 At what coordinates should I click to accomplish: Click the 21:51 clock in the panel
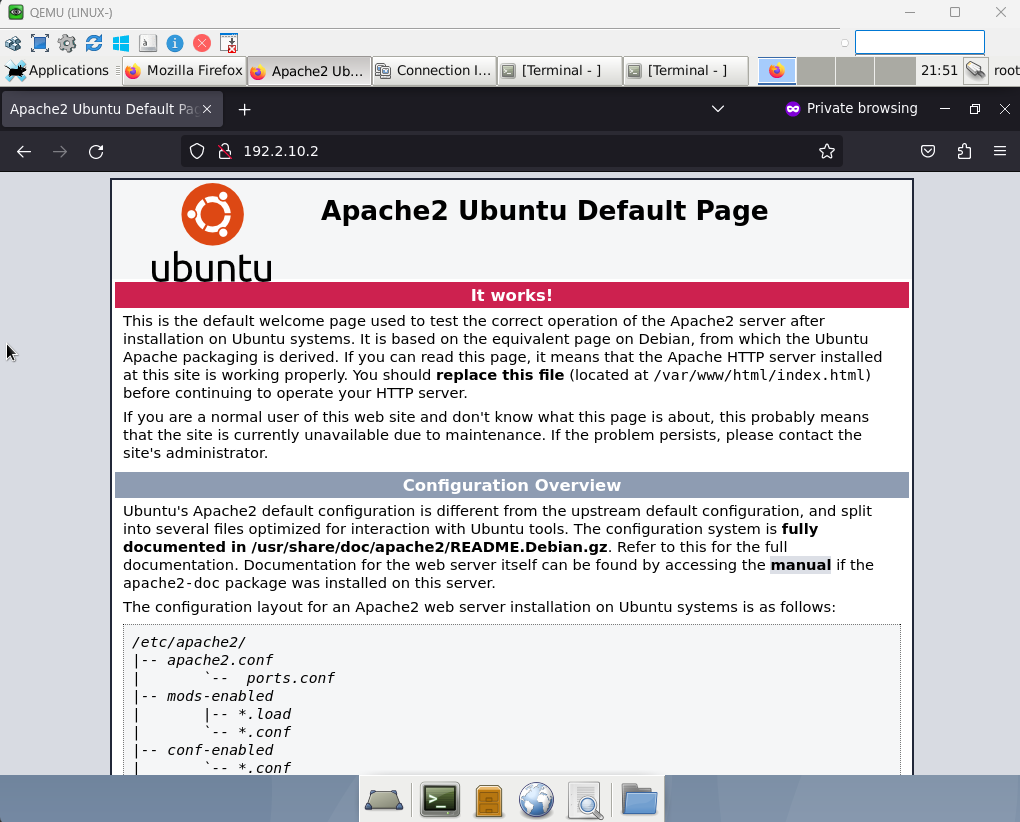click(x=939, y=70)
